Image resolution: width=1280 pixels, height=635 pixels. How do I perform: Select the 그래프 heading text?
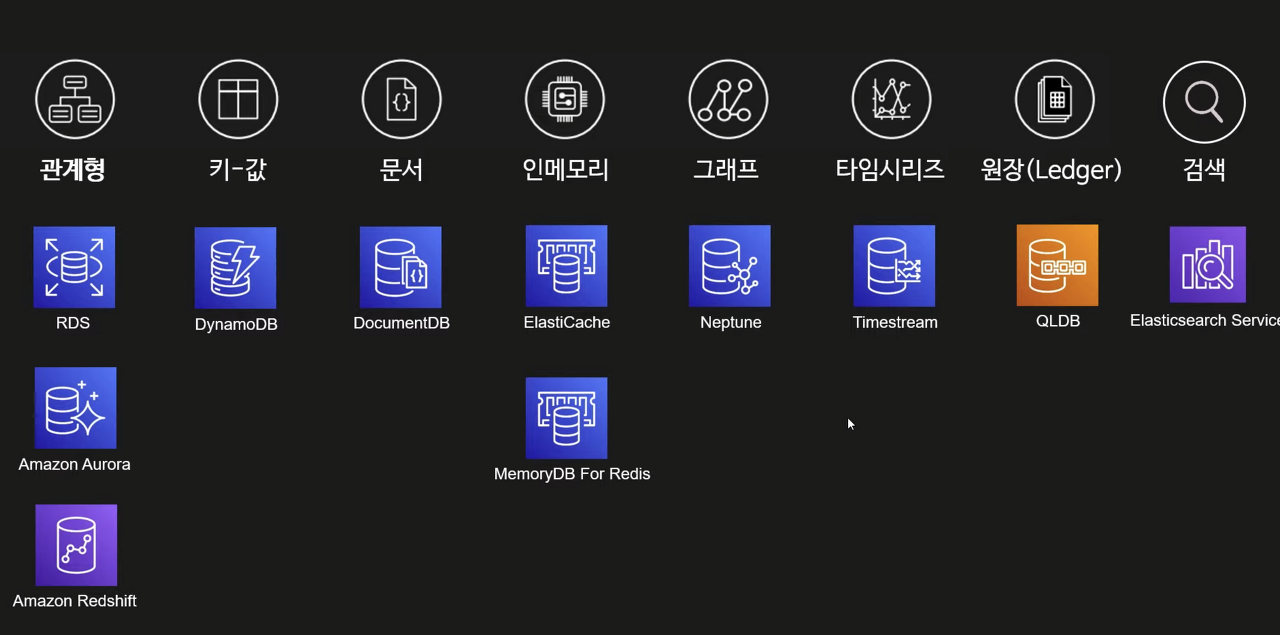pos(726,170)
